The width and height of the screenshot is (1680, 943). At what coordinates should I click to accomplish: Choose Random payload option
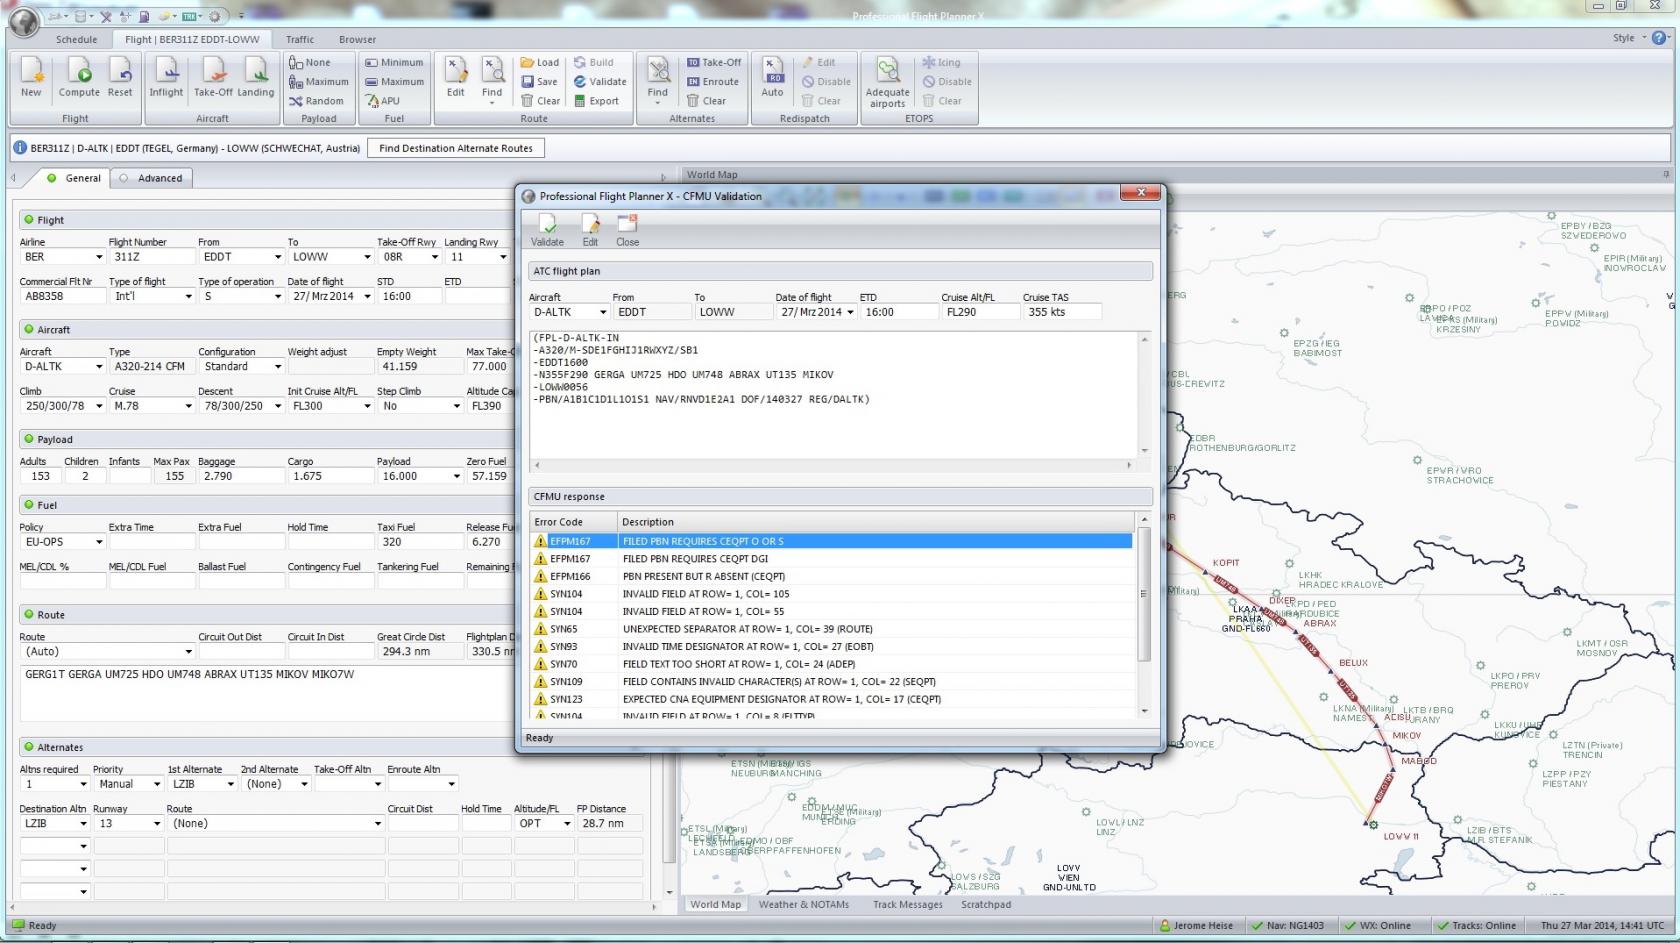317,101
